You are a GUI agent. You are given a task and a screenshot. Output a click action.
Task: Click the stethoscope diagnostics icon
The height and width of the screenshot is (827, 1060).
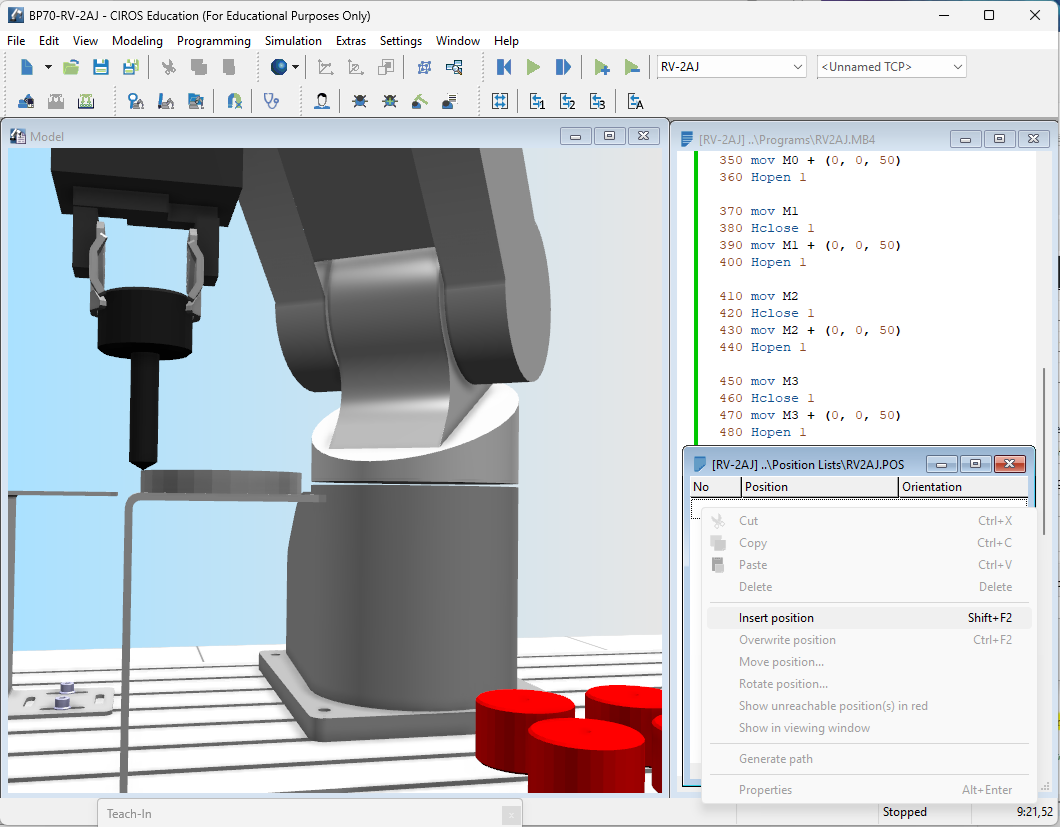(271, 101)
